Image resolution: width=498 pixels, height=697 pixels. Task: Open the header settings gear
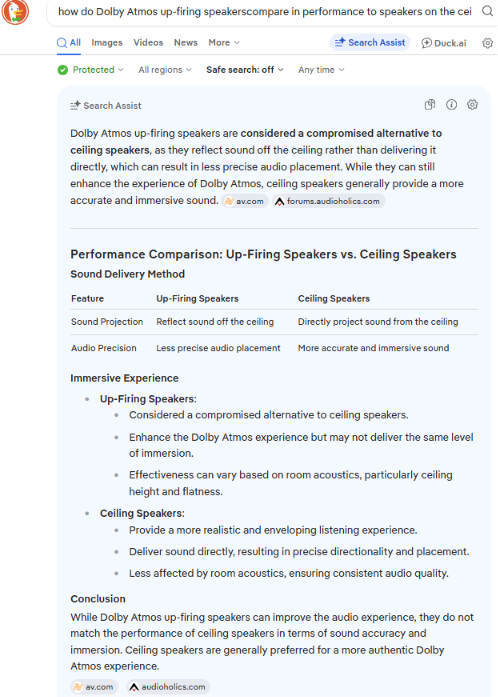[x=488, y=43]
